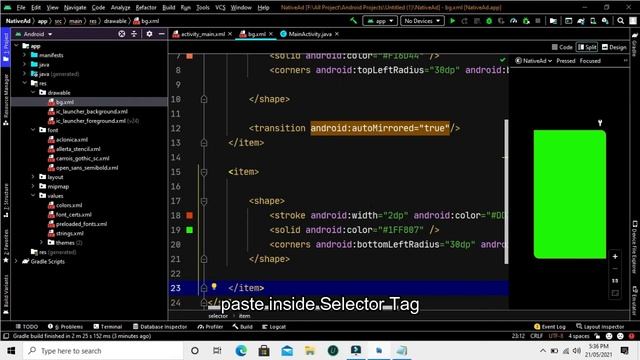Collapse the values folder

tap(33, 196)
